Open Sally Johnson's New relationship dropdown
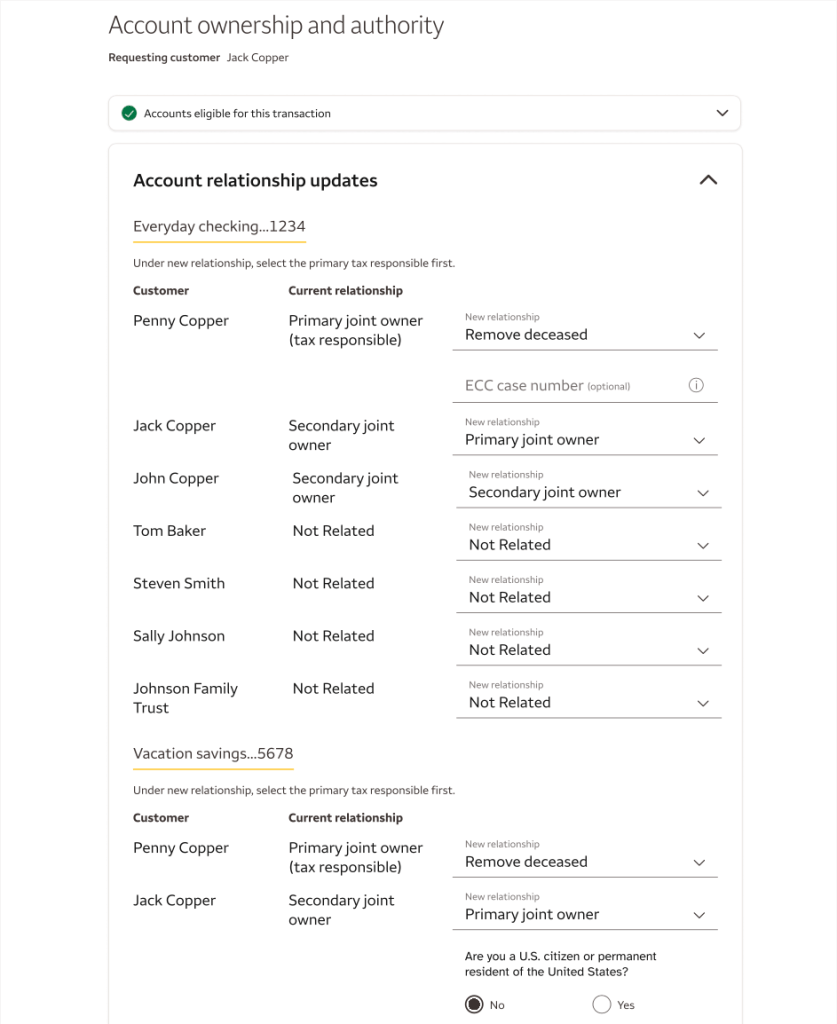Viewport: 837px width, 1024px height. pyautogui.click(x=588, y=650)
